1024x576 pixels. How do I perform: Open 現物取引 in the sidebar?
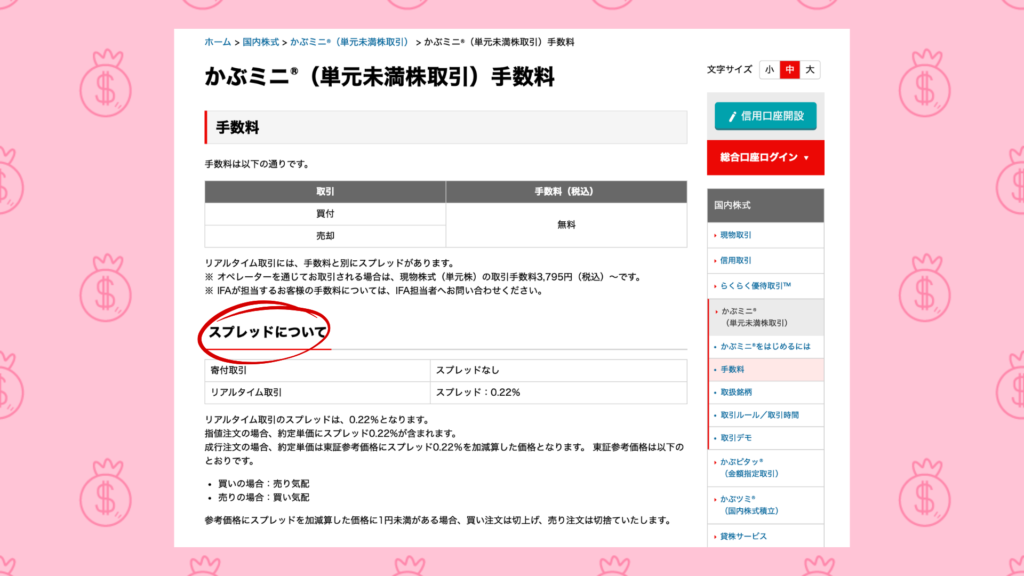click(736, 235)
